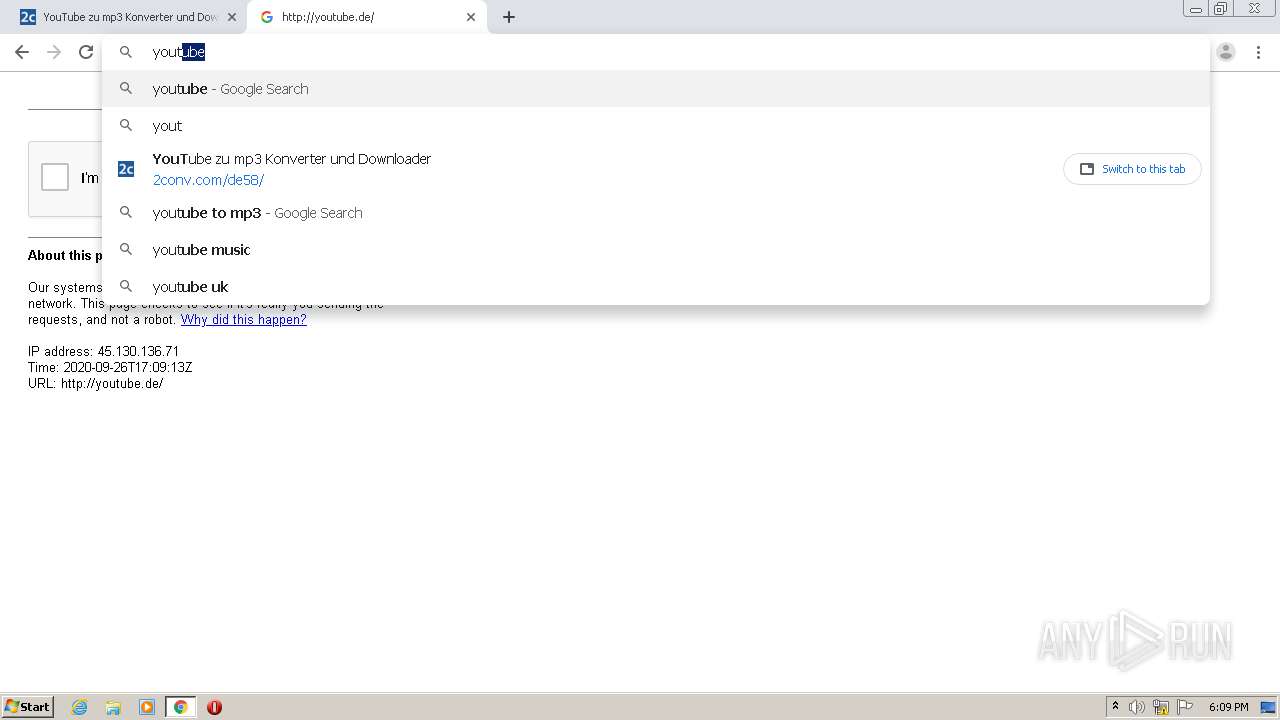Choose 'youtube - Google Search' suggestion
The width and height of the screenshot is (1280, 720).
click(x=655, y=89)
